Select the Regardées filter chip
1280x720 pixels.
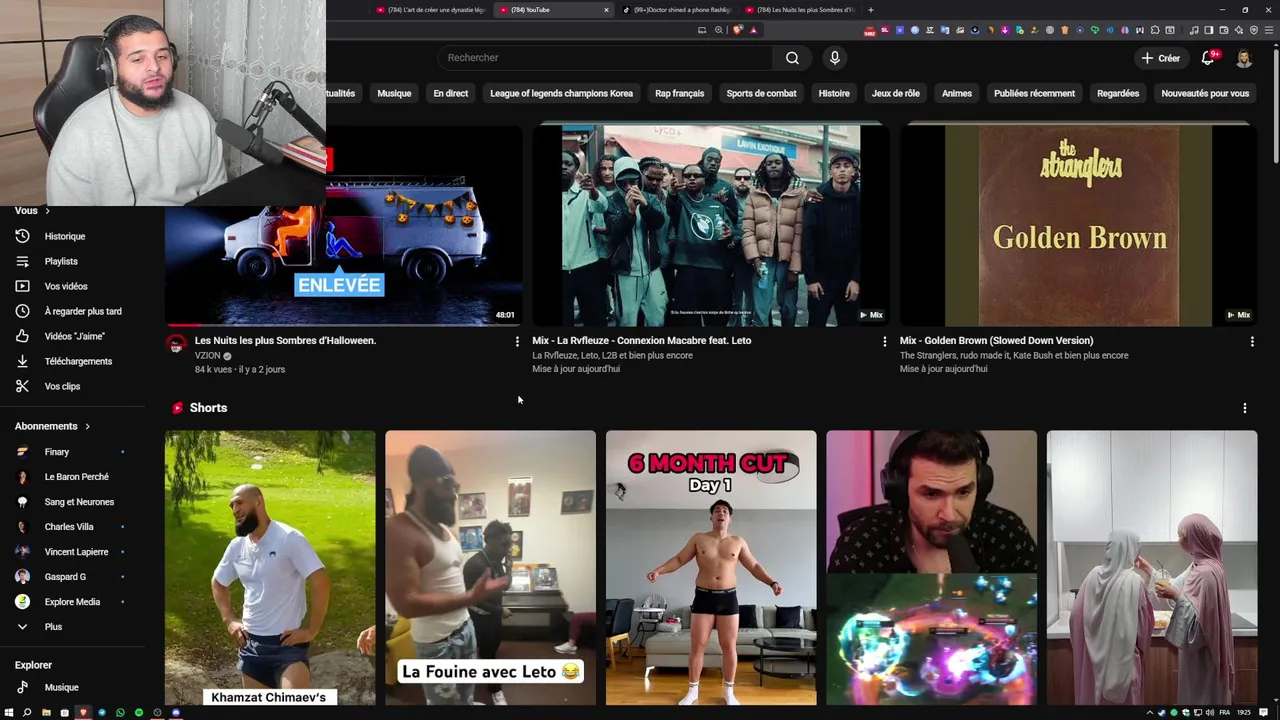click(1118, 93)
